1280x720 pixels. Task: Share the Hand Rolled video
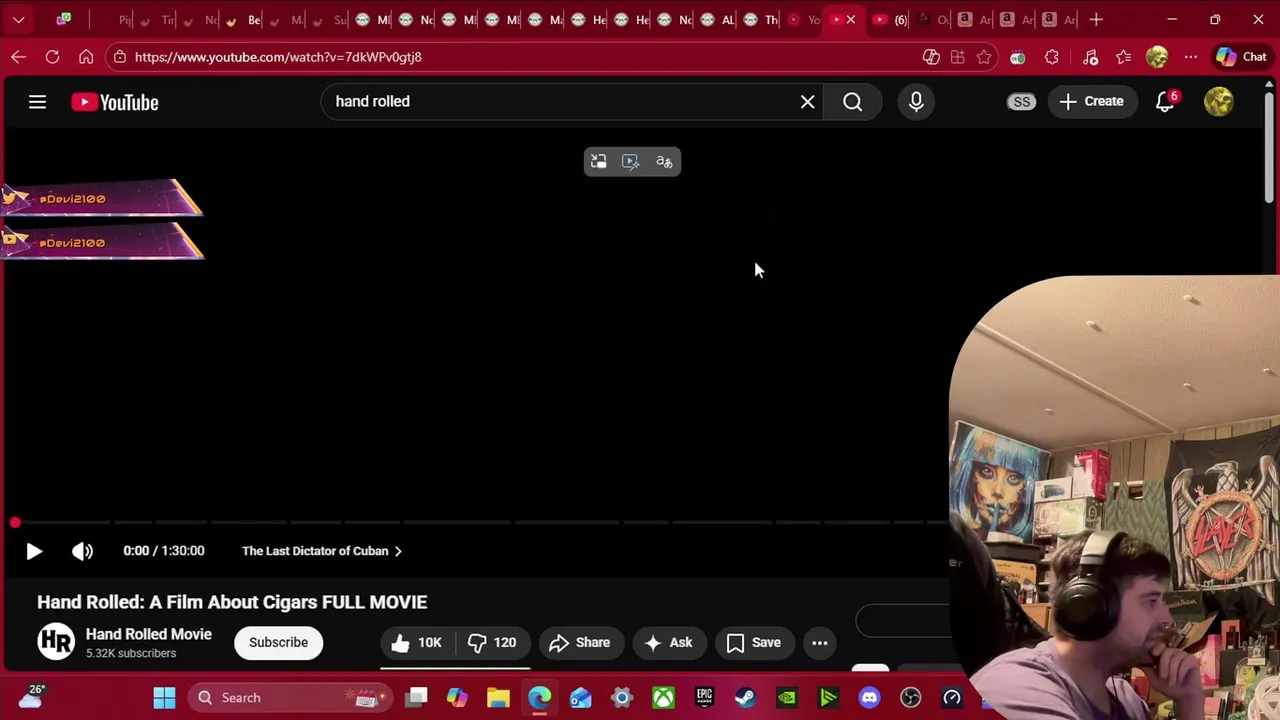click(x=580, y=643)
